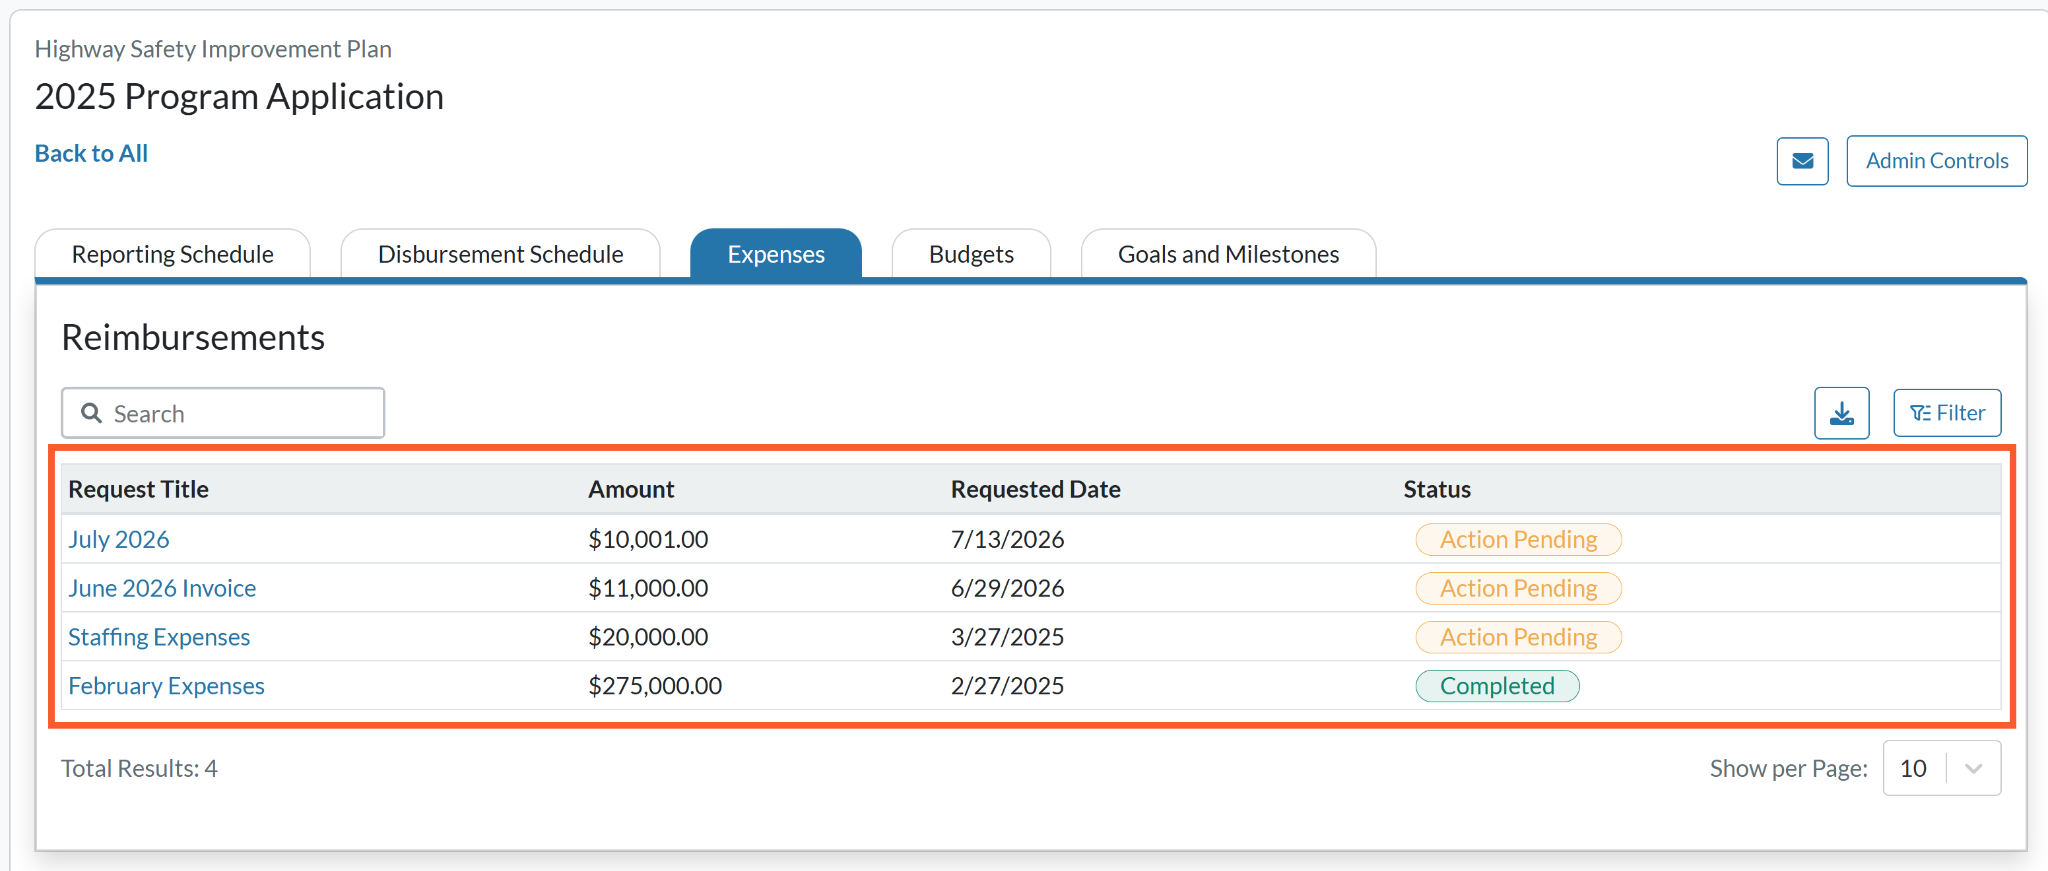Image resolution: width=2048 pixels, height=871 pixels.
Task: Open the July 2026 request
Action: [x=119, y=539]
